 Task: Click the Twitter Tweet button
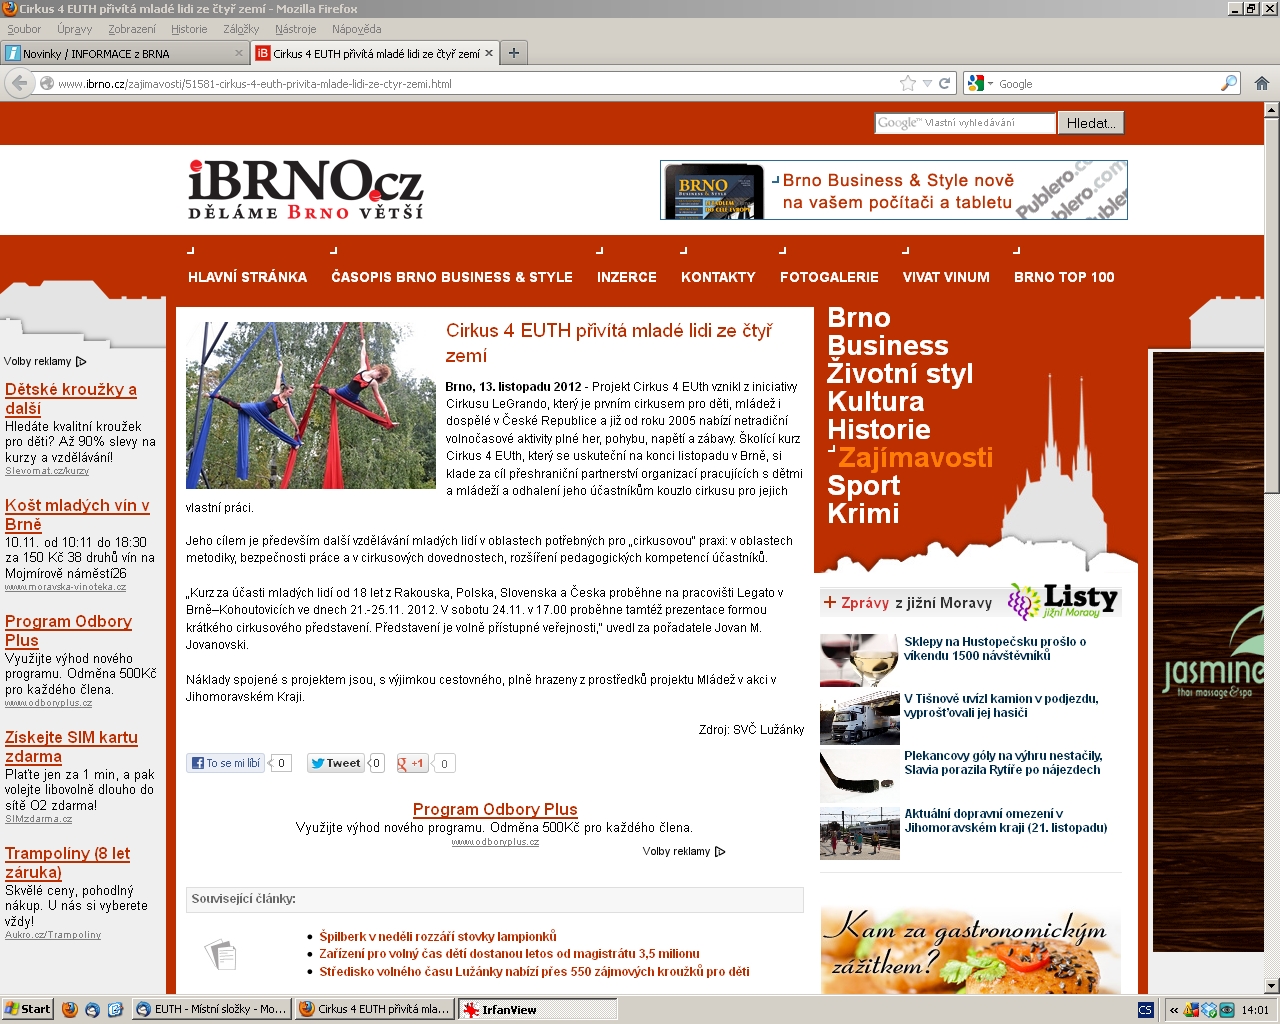336,763
